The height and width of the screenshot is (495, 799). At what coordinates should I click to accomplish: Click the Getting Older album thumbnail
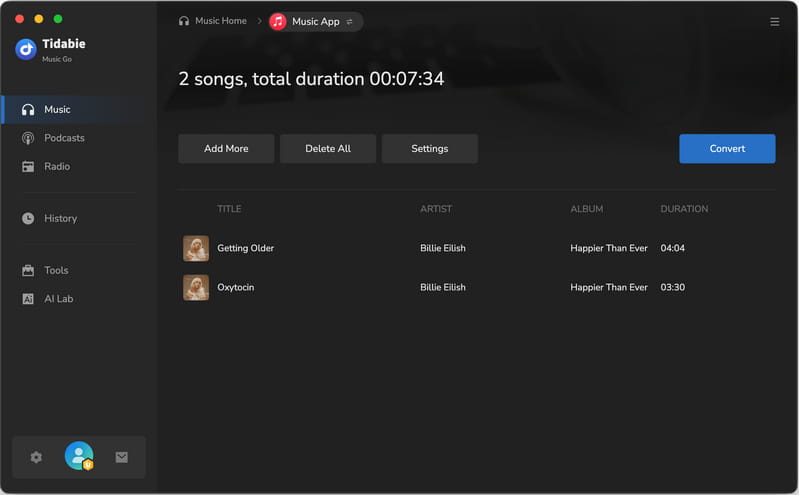tap(196, 248)
